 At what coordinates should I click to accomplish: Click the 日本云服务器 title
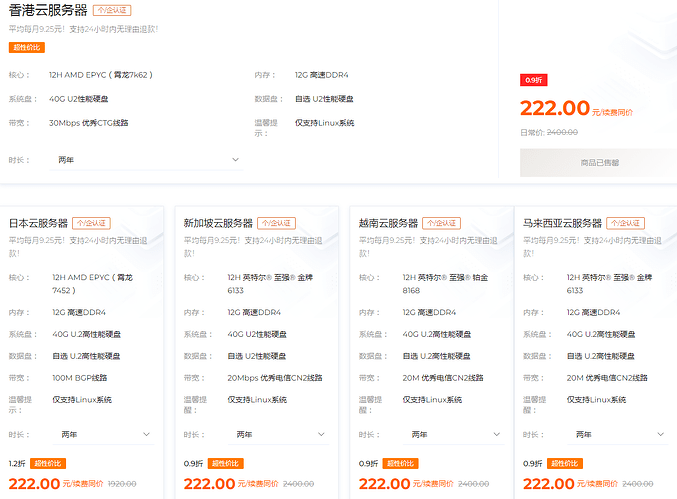pos(38,223)
